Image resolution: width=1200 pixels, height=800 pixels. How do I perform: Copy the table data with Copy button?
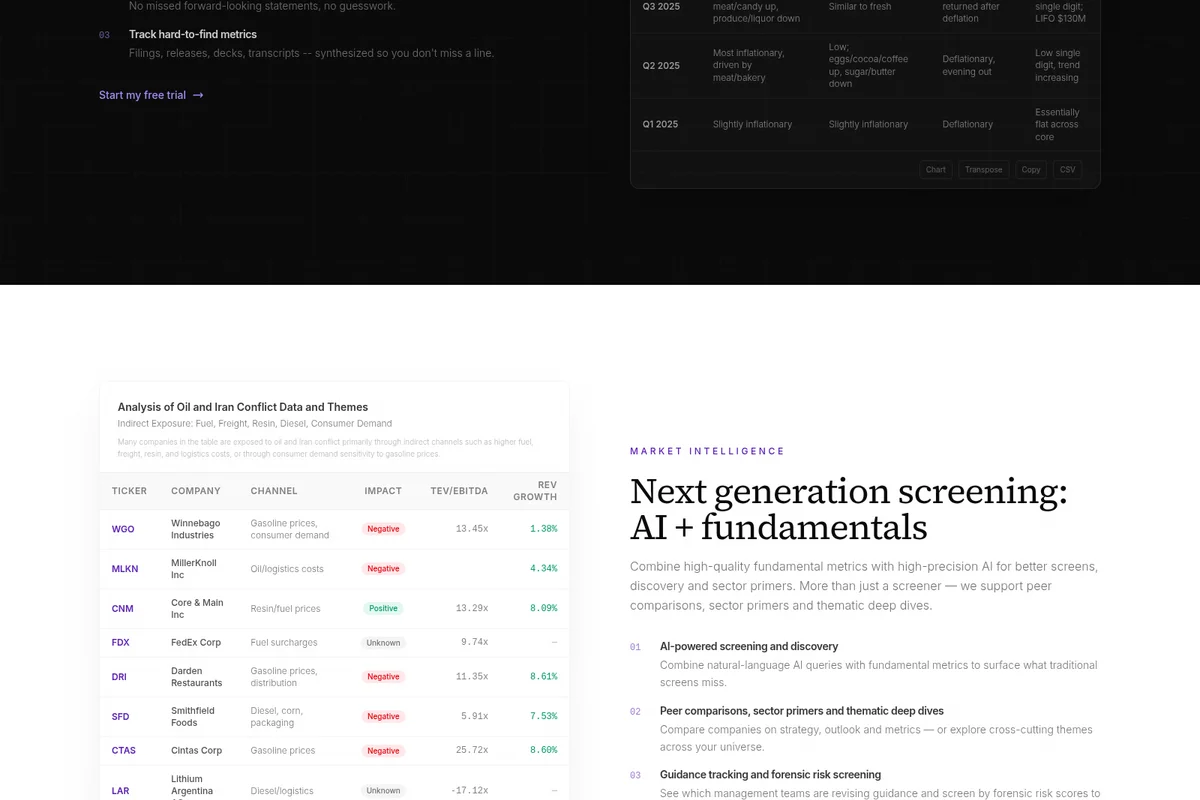(1031, 169)
